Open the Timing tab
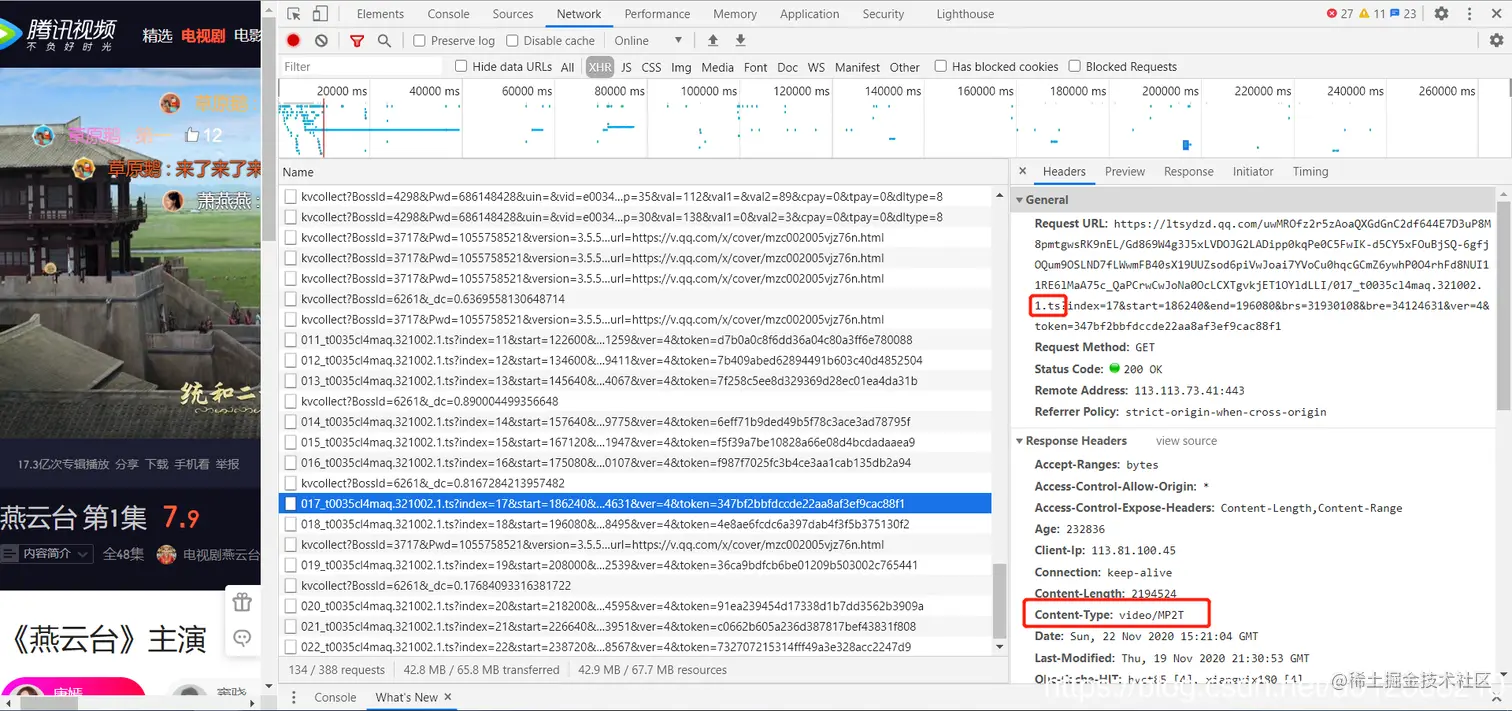Viewport: 1512px width, 711px height. [1310, 172]
